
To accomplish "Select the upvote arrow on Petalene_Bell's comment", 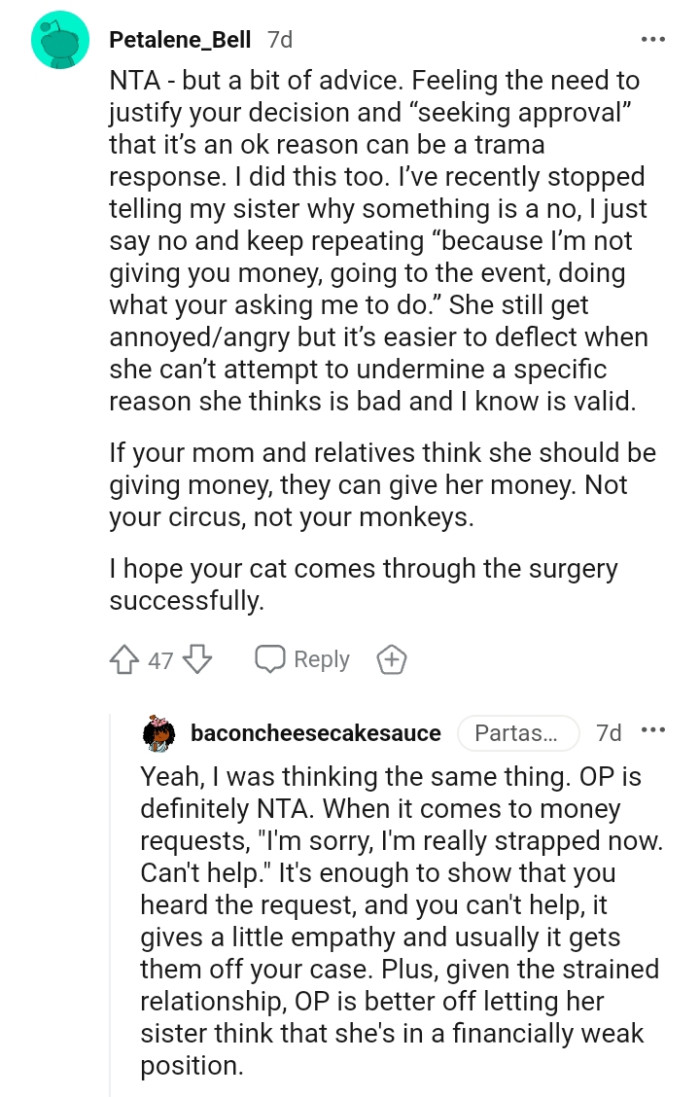I will click(x=124, y=658).
